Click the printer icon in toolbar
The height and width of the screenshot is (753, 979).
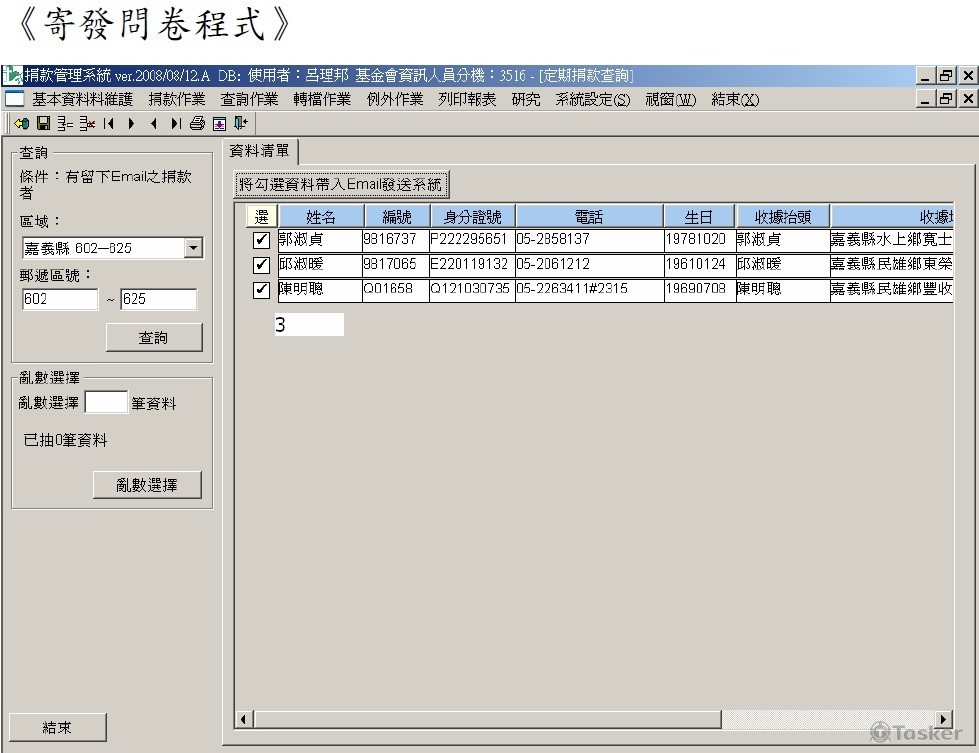point(197,124)
